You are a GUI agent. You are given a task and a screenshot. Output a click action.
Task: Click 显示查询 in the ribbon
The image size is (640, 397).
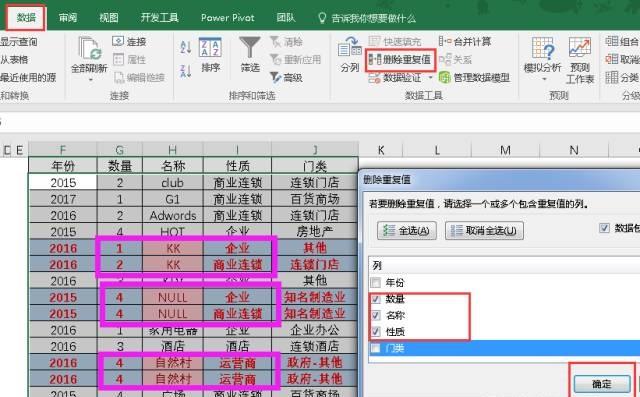[18, 42]
